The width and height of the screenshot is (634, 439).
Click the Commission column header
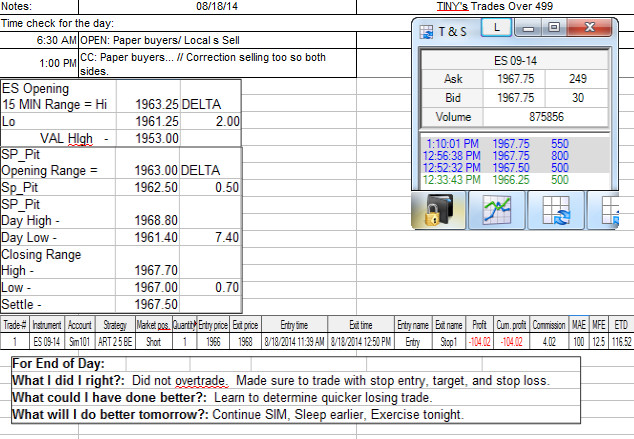click(549, 325)
